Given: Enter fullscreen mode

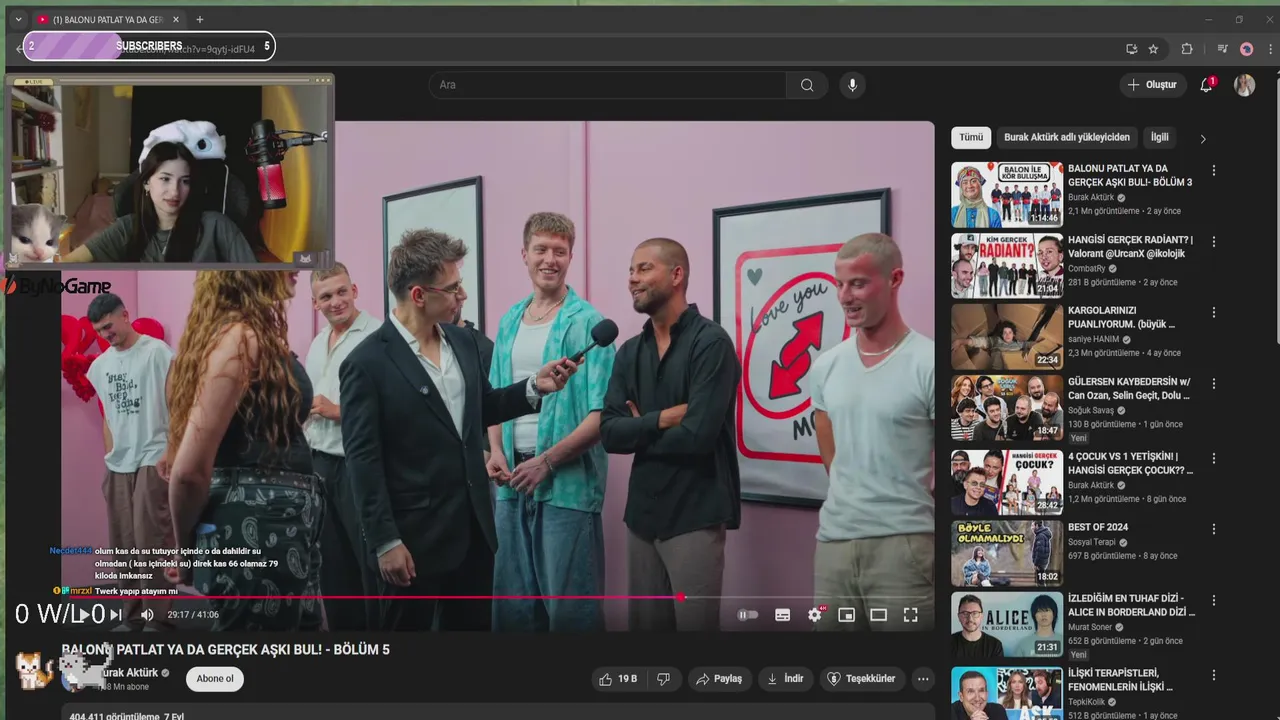Looking at the screenshot, I should pos(910,615).
